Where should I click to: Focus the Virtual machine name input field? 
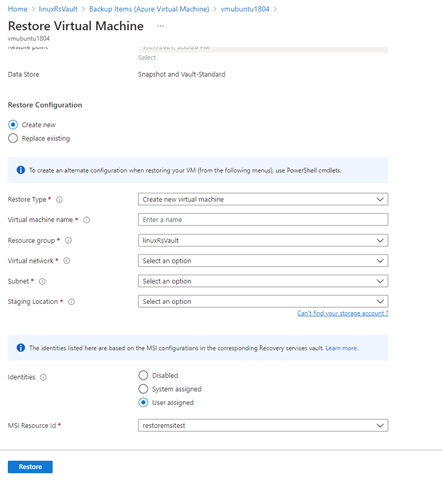pos(263,220)
